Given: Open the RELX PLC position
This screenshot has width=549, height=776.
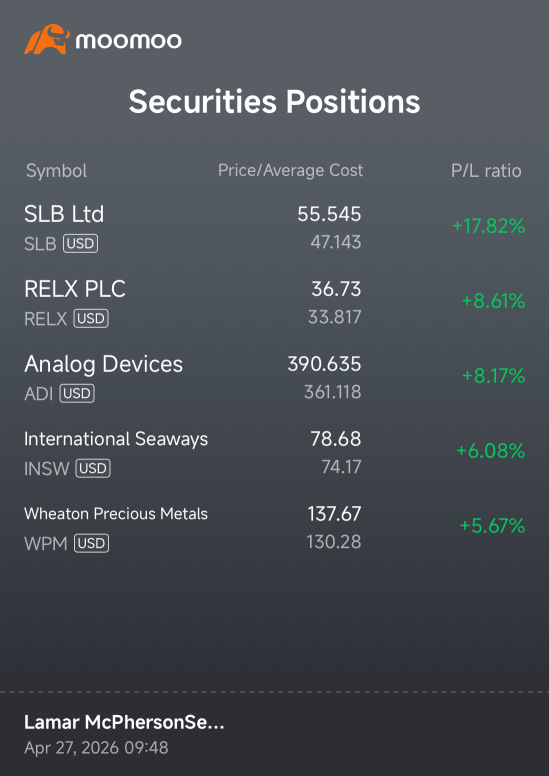Looking at the screenshot, I should [274, 302].
